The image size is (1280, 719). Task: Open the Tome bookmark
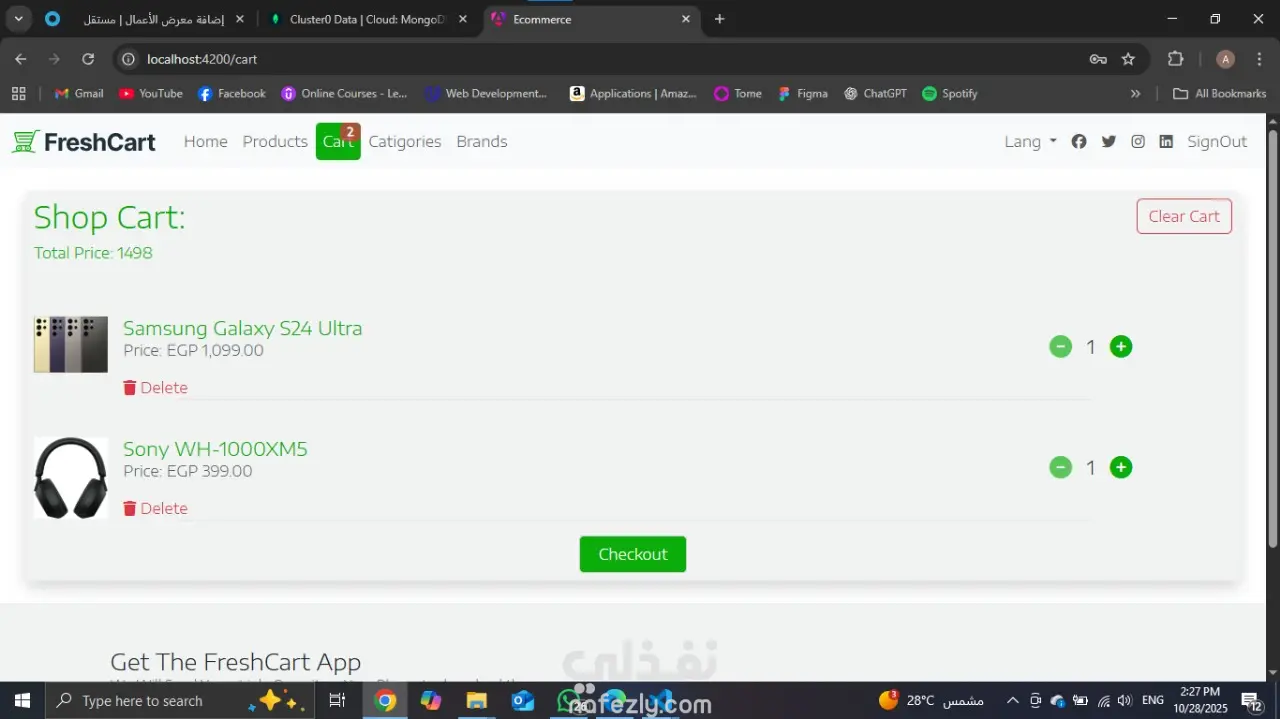point(738,93)
